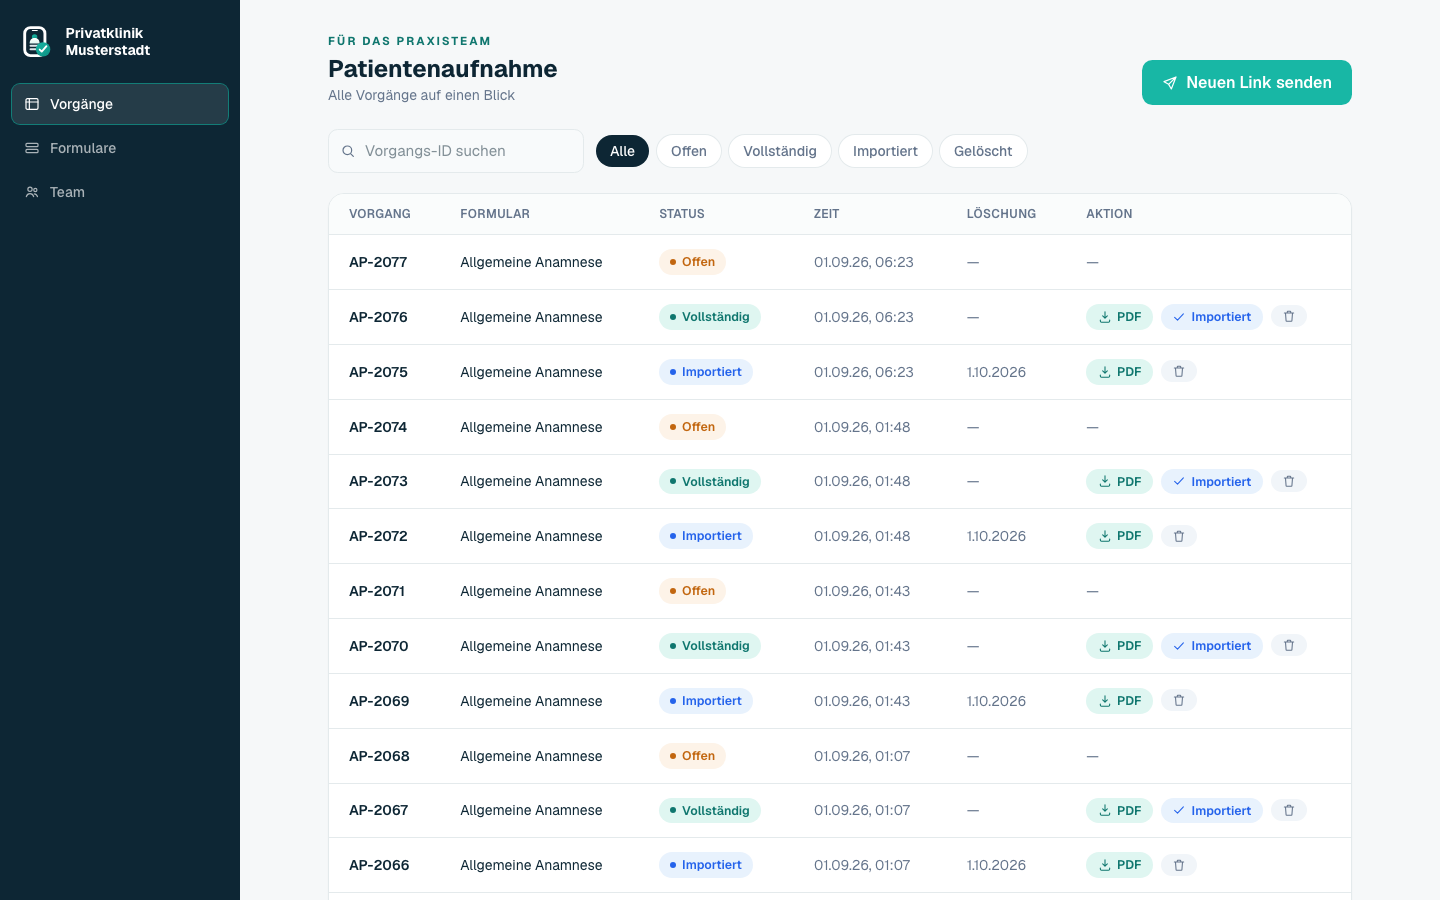Open Vorgänge in the sidebar
The height and width of the screenshot is (900, 1440).
pyautogui.click(x=120, y=104)
